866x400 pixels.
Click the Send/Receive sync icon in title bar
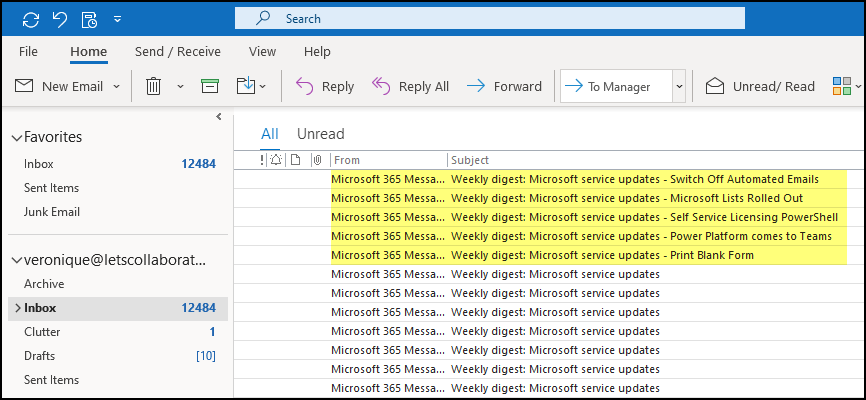tap(30, 18)
